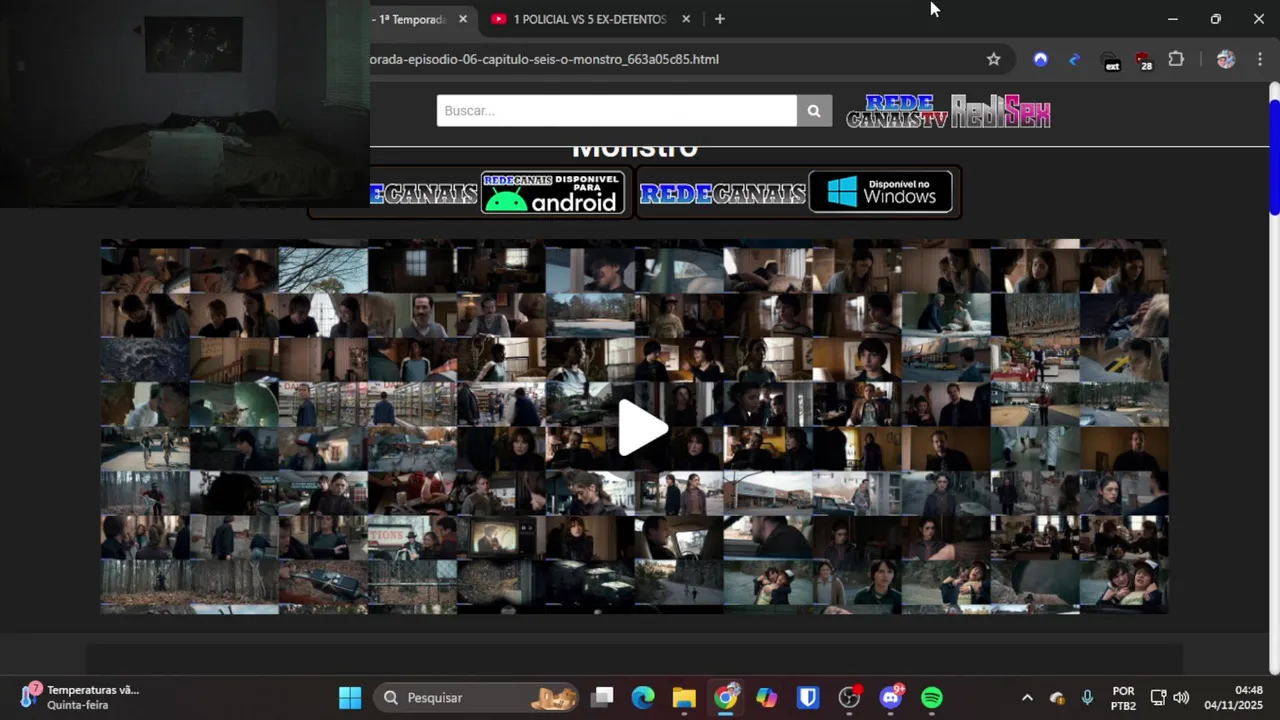This screenshot has width=1280, height=720.
Task: Open the RediSex logo link
Action: click(x=1000, y=111)
